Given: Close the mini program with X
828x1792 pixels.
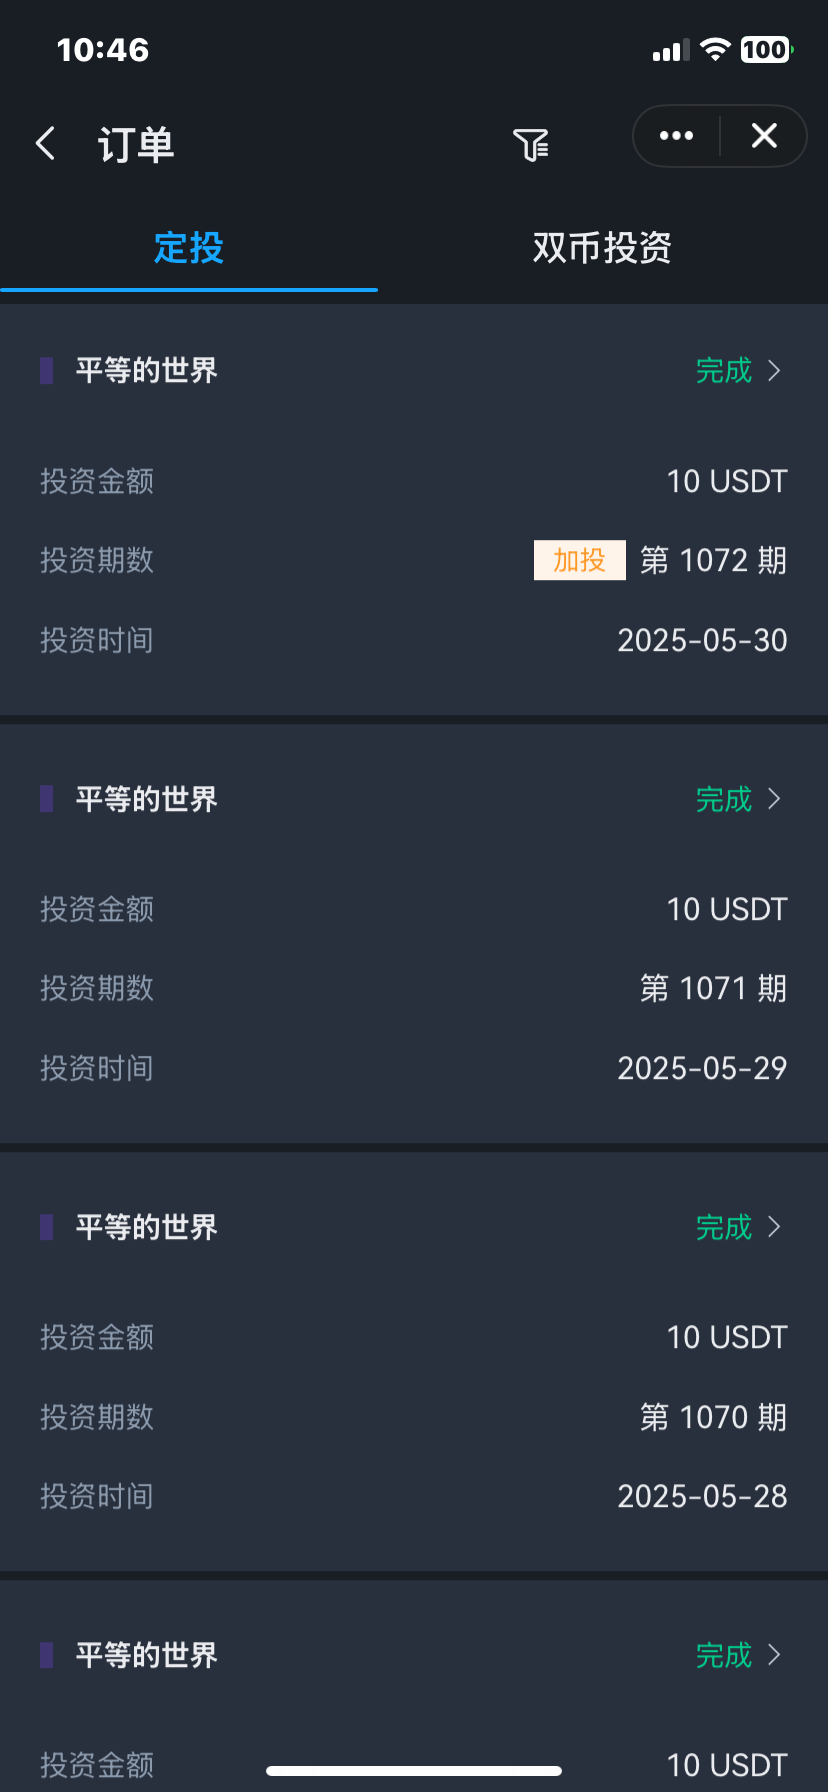Looking at the screenshot, I should point(764,136).
